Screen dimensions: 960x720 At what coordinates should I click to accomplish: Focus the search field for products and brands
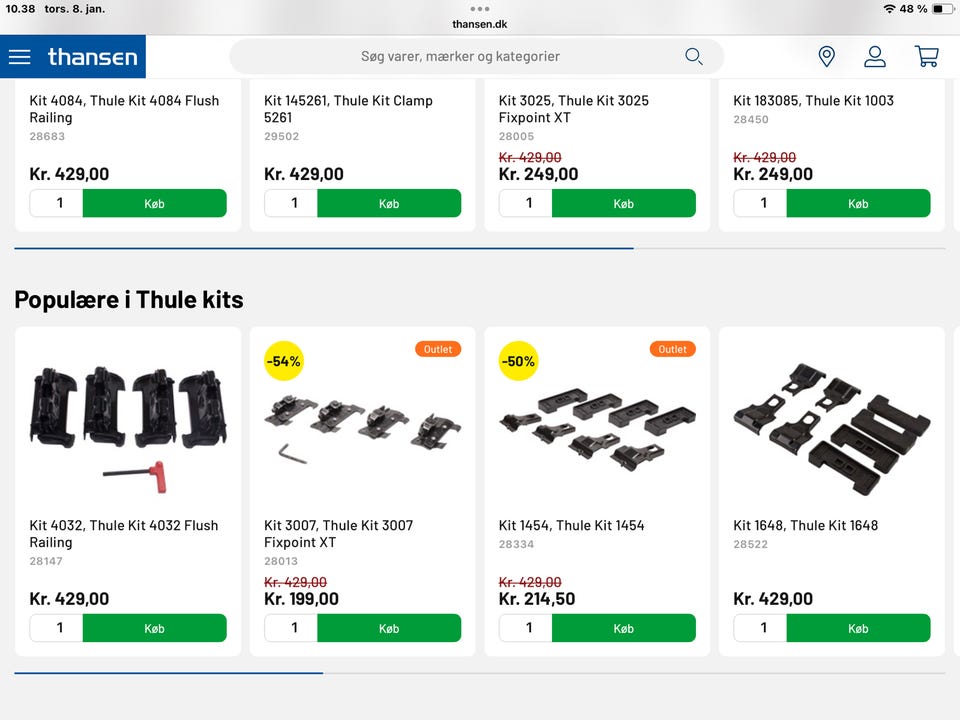coord(460,56)
